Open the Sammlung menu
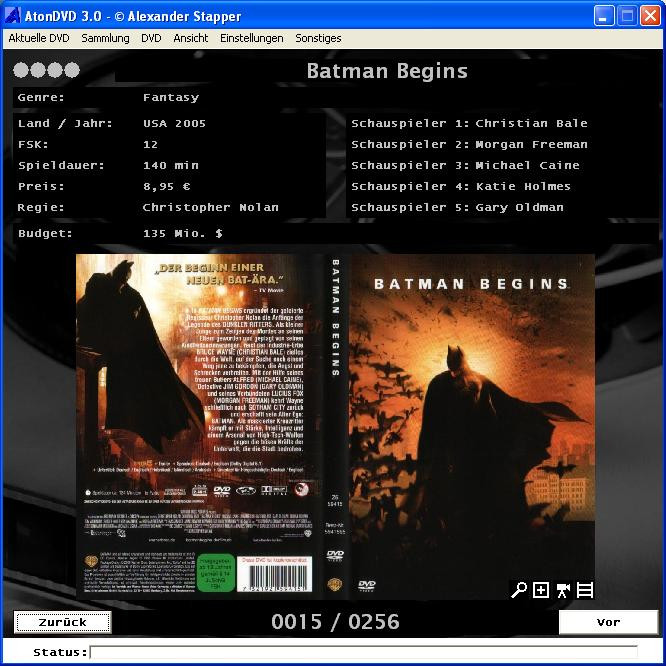This screenshot has width=666, height=666. pyautogui.click(x=105, y=38)
